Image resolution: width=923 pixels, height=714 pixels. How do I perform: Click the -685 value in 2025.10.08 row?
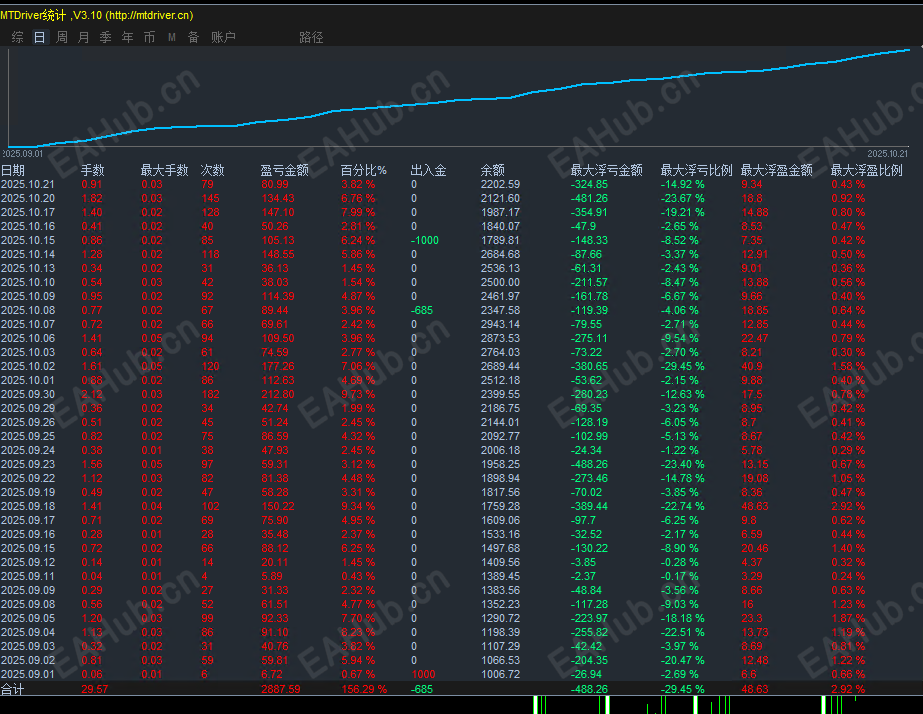(421, 310)
